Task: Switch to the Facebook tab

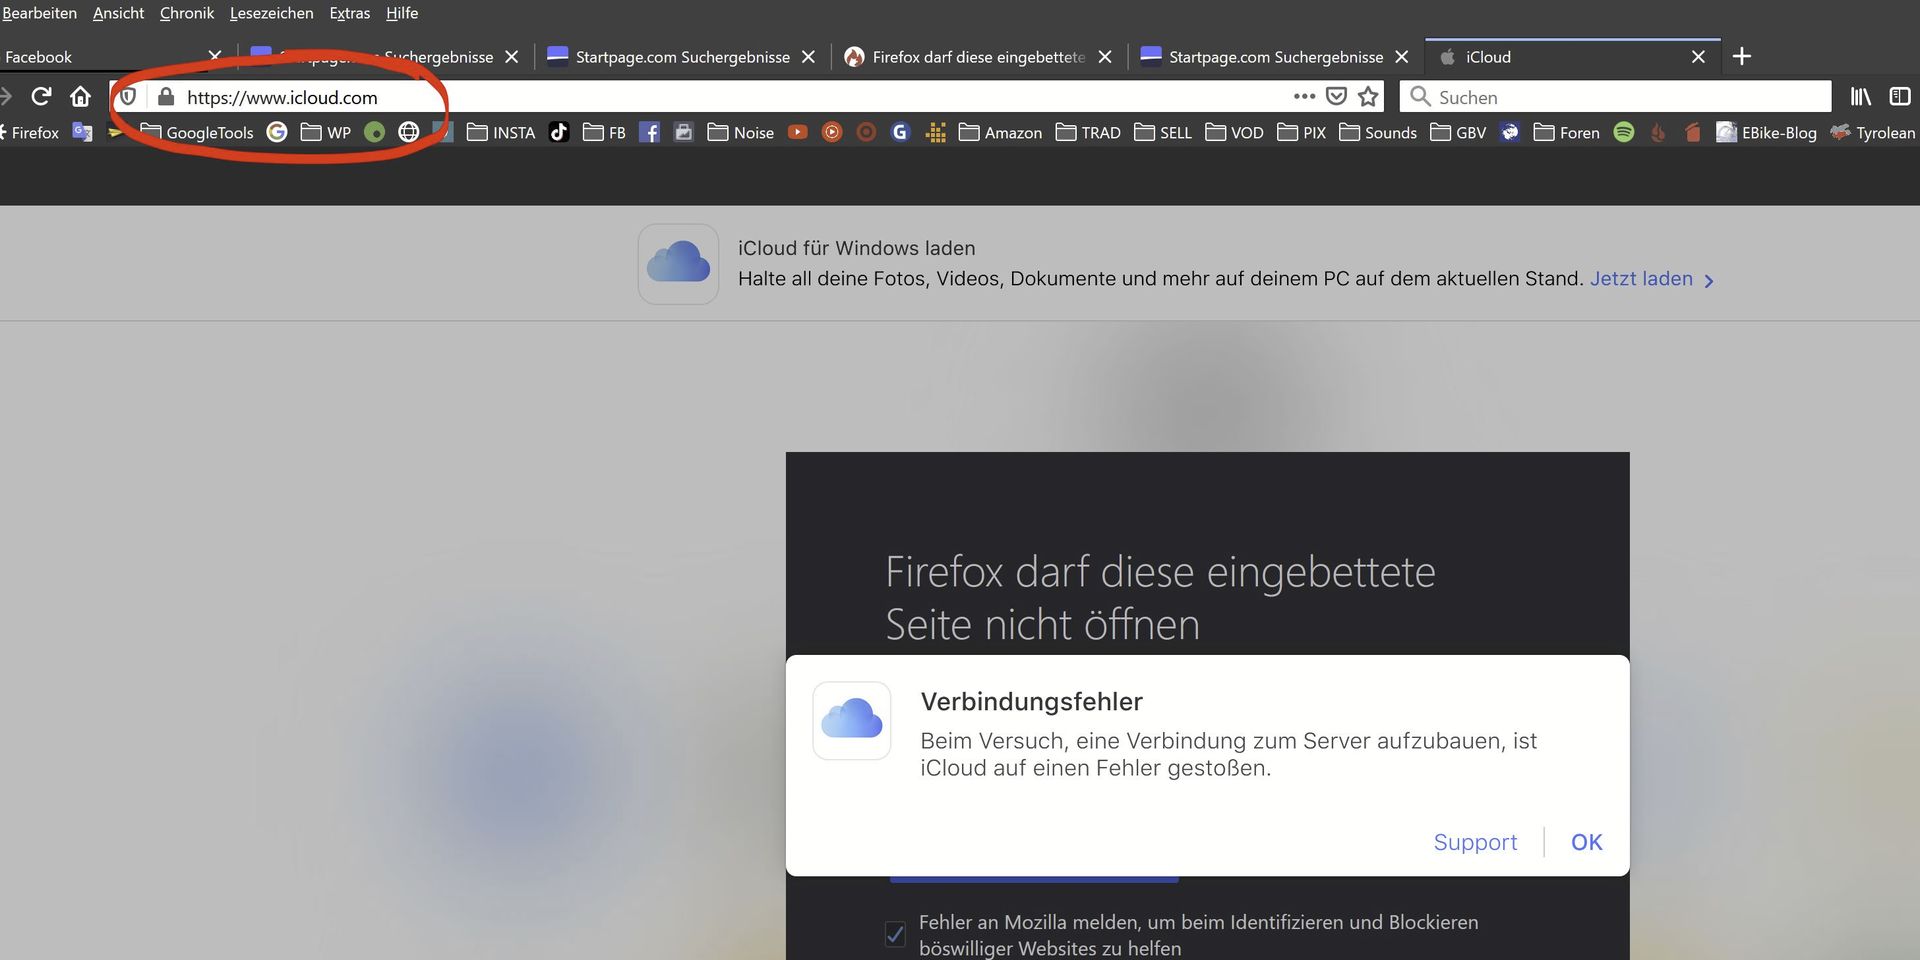Action: [115, 56]
